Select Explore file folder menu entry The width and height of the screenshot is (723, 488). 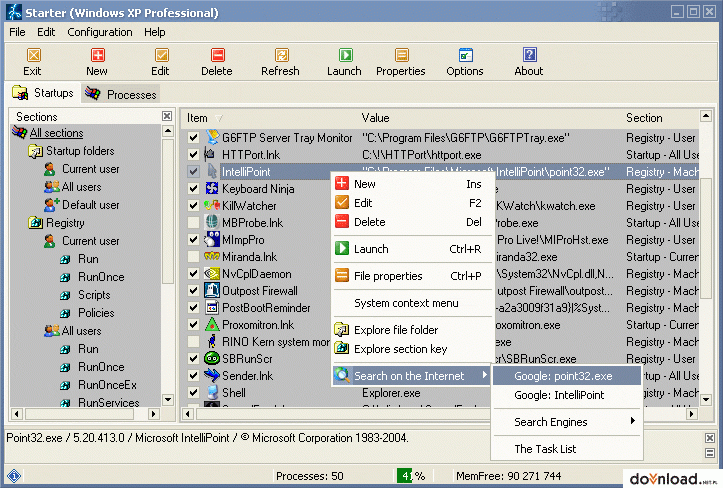[x=411, y=330]
